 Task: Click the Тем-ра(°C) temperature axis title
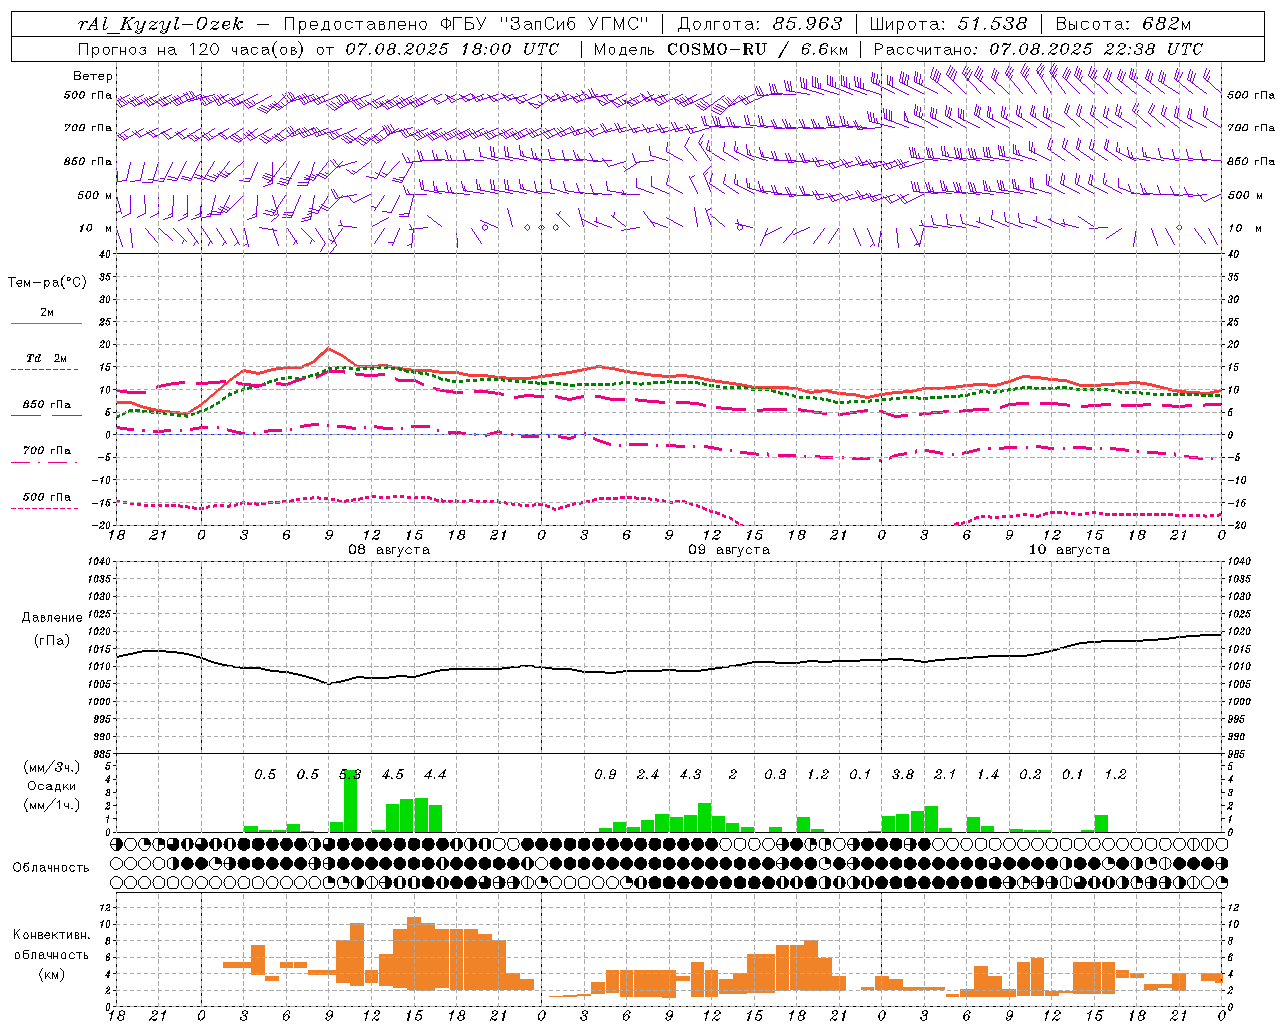tap(47, 283)
